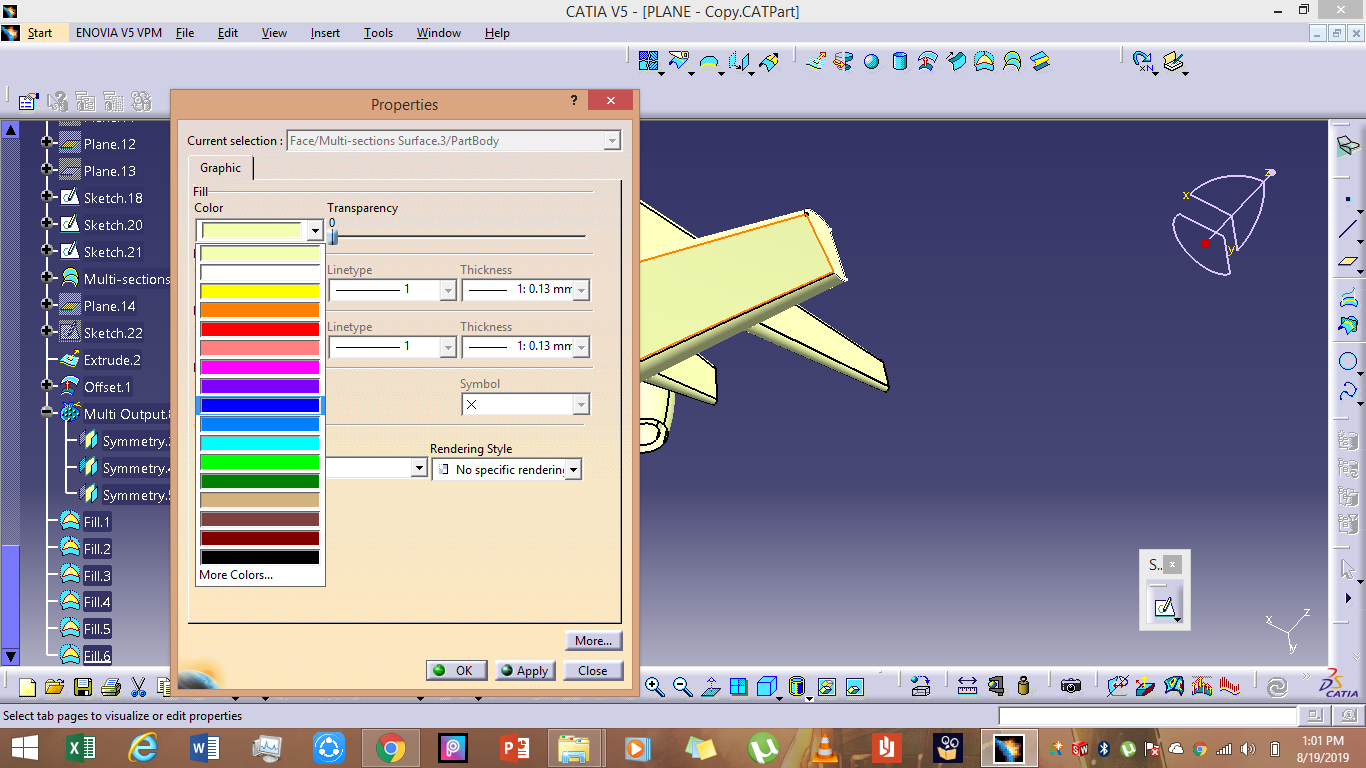The height and width of the screenshot is (768, 1366).
Task: Click the More... button
Action: pos(593,640)
